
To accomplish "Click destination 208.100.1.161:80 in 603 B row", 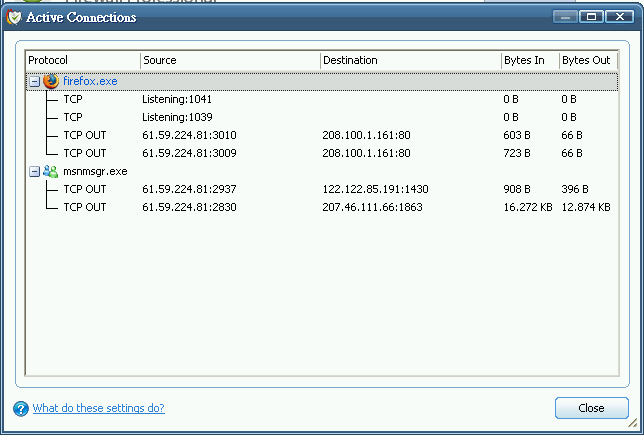I will (x=366, y=136).
